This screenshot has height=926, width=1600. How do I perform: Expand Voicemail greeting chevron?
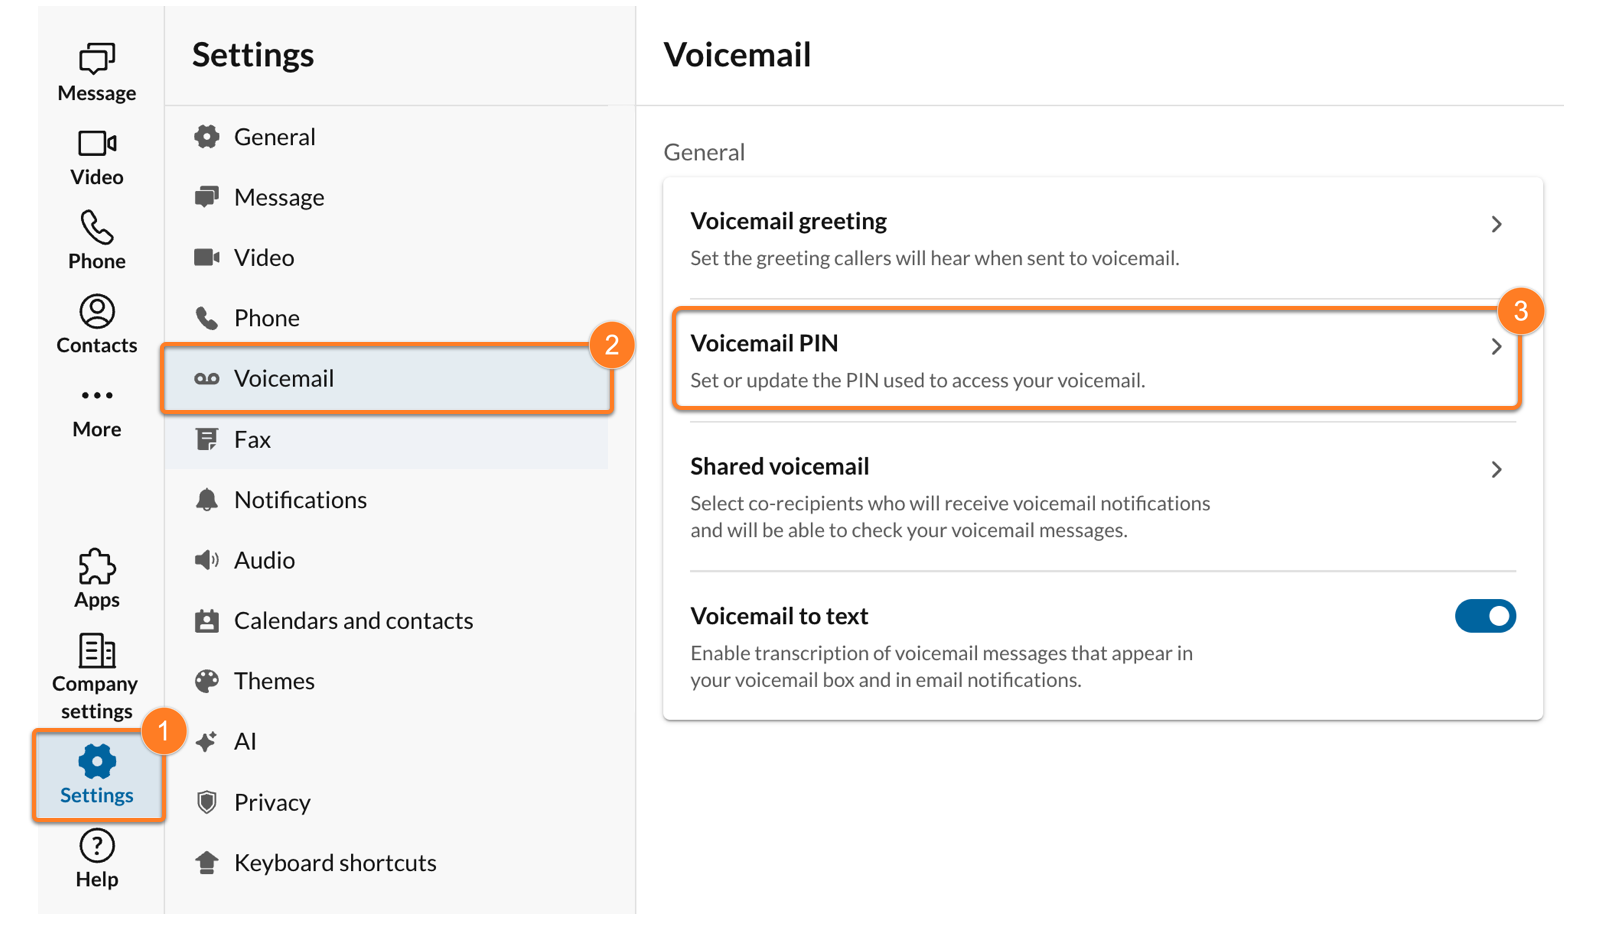click(x=1496, y=224)
